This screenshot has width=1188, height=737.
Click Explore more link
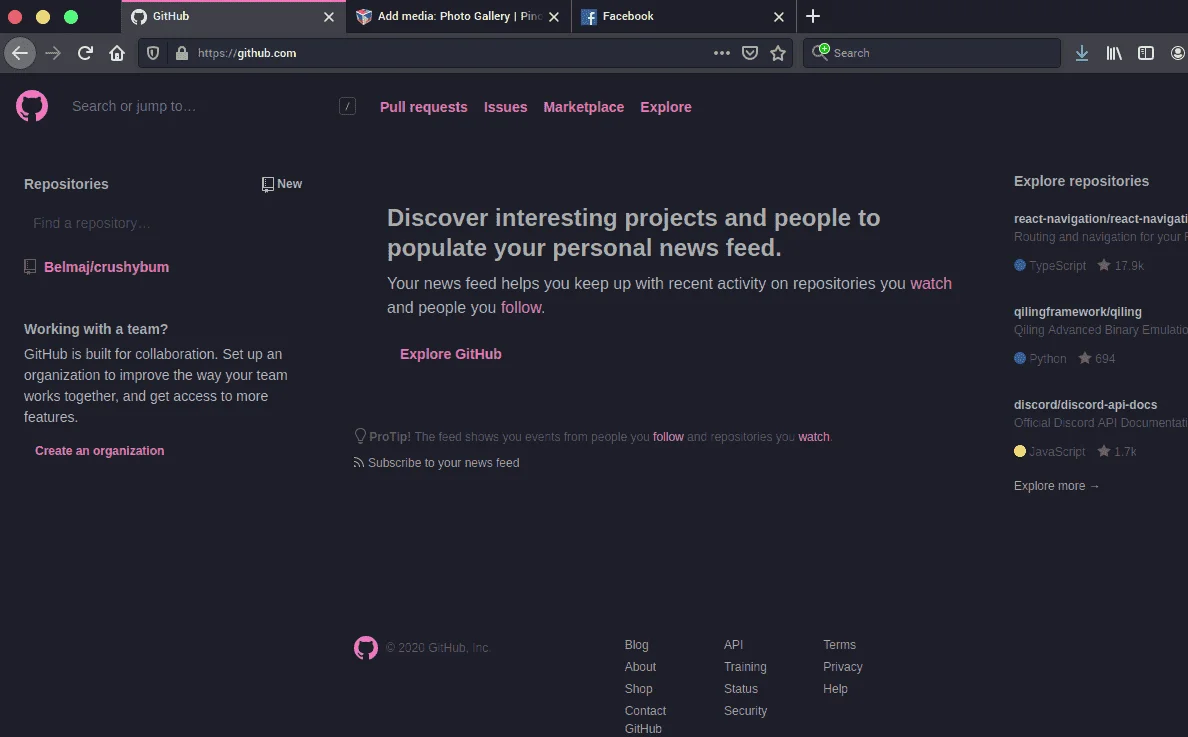tap(1057, 486)
